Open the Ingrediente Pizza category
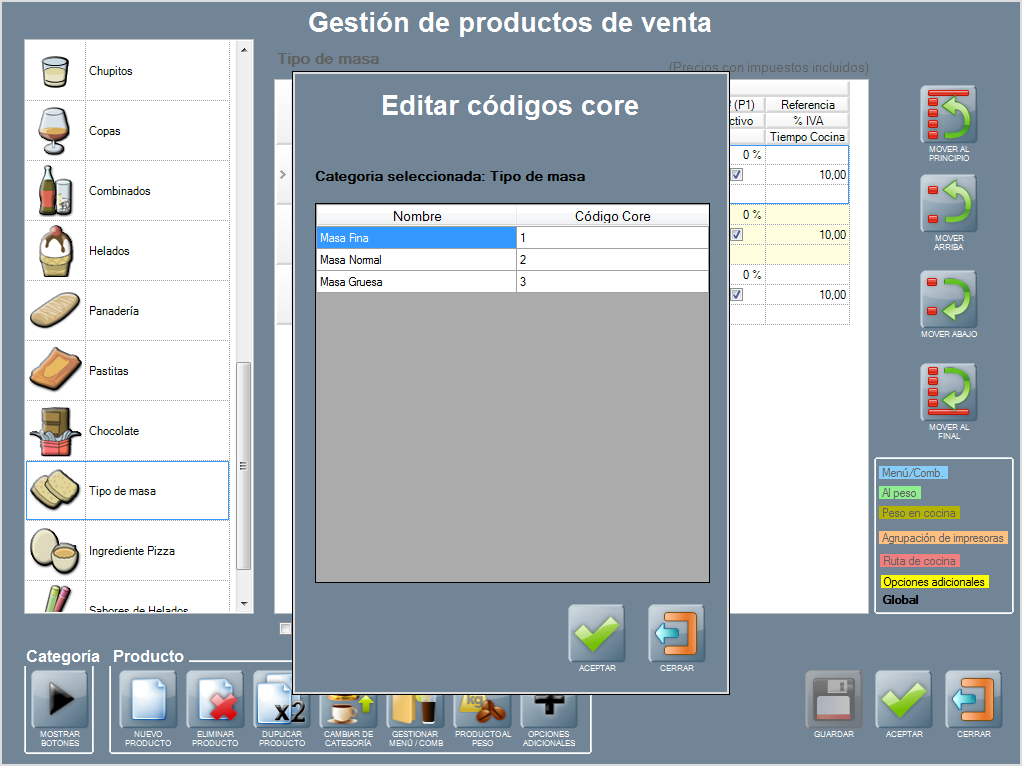The image size is (1022, 766). 127,551
